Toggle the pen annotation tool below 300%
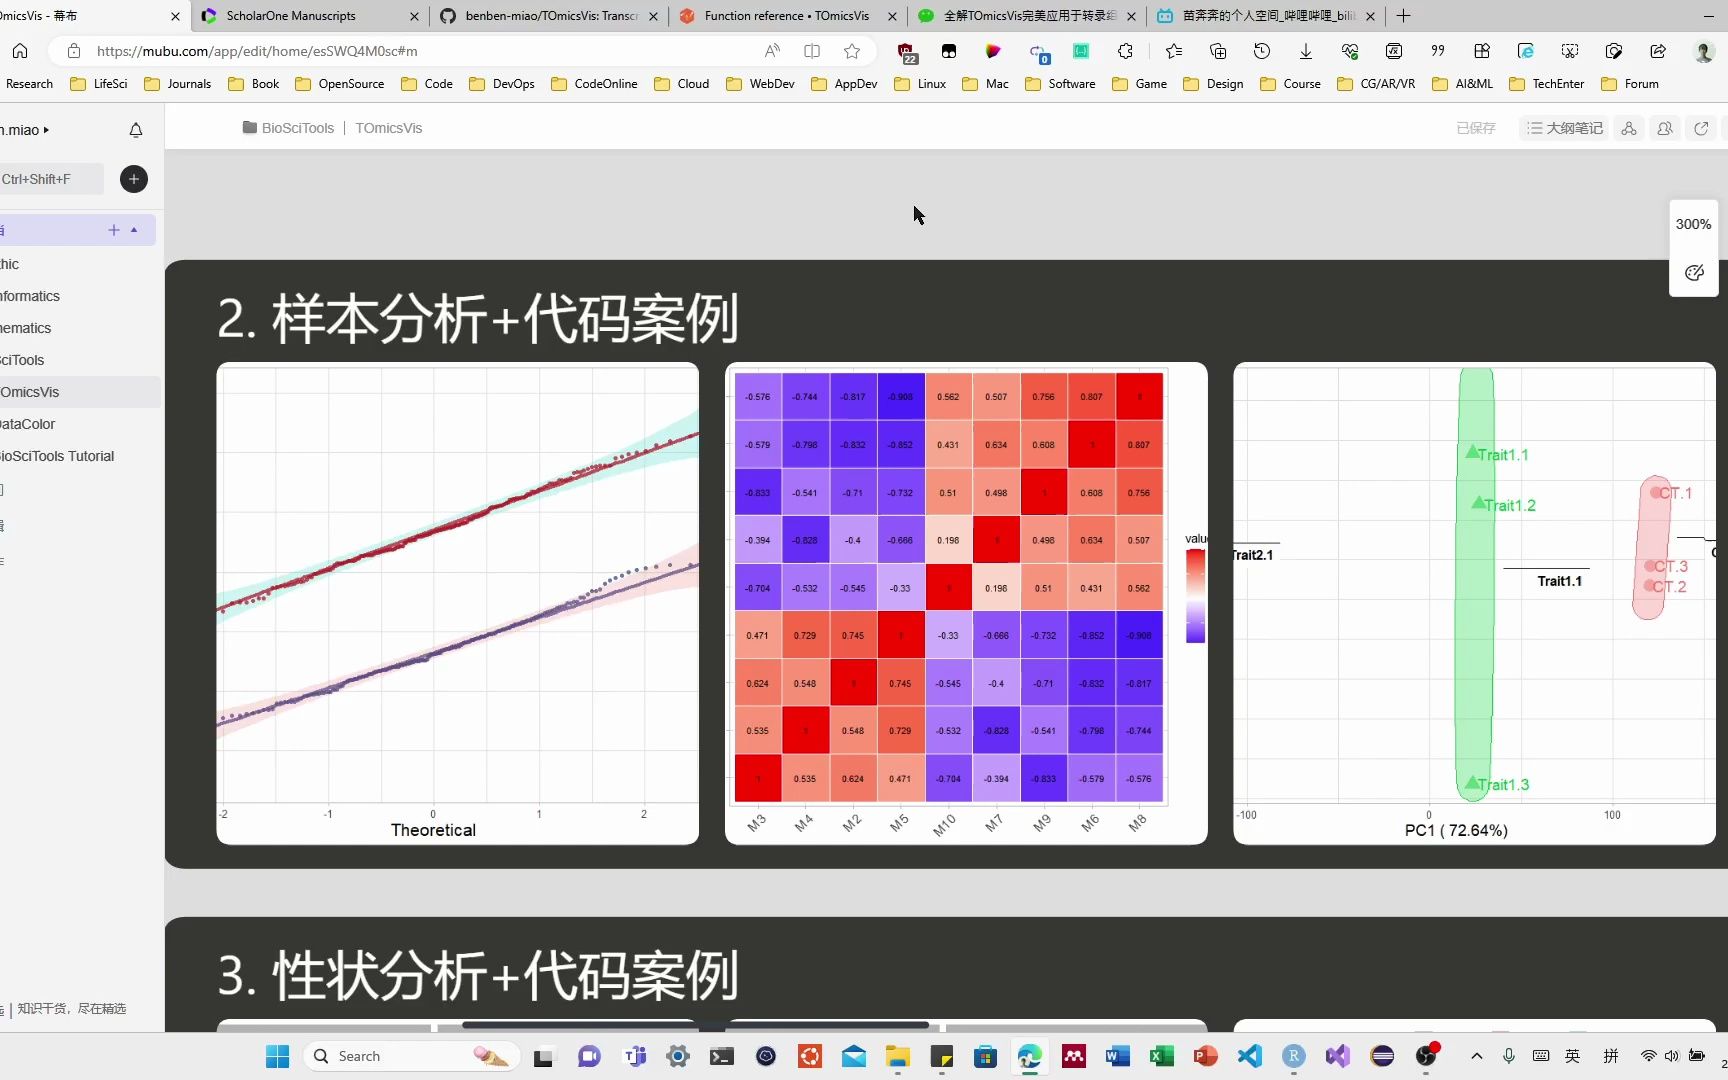 point(1694,272)
